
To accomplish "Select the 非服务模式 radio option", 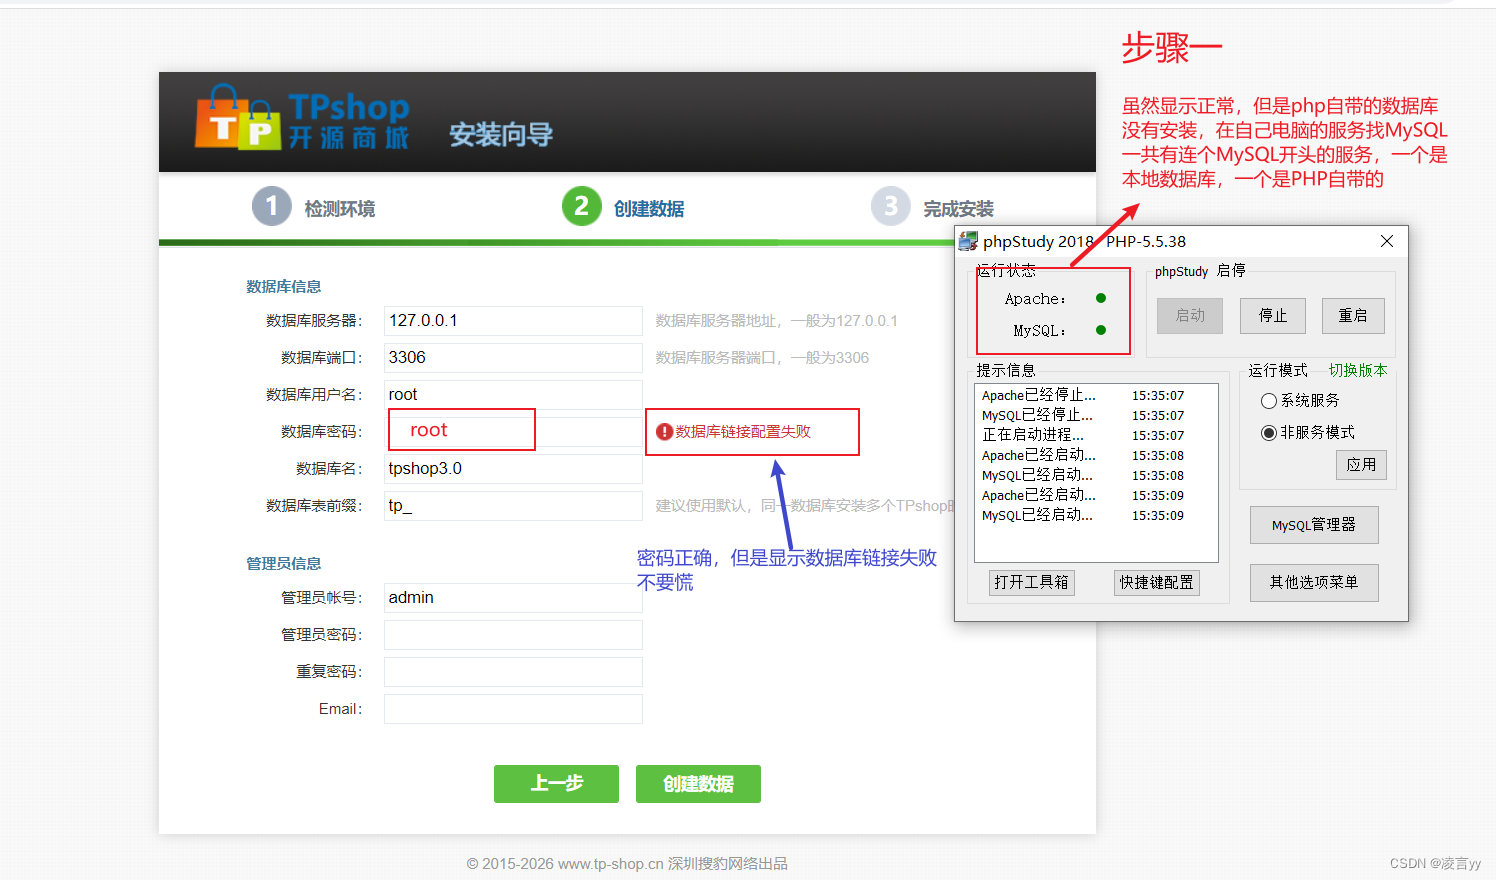I will pyautogui.click(x=1269, y=433).
